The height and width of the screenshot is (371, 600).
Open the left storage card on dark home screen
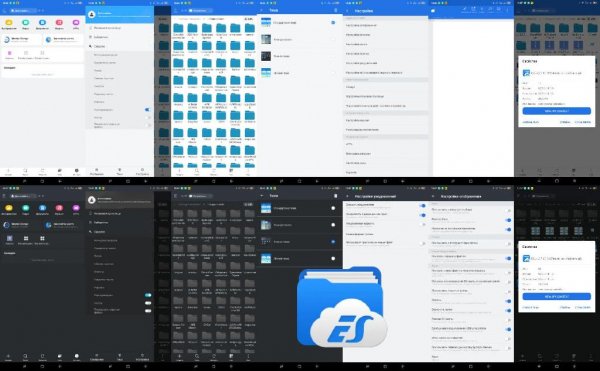click(21, 225)
